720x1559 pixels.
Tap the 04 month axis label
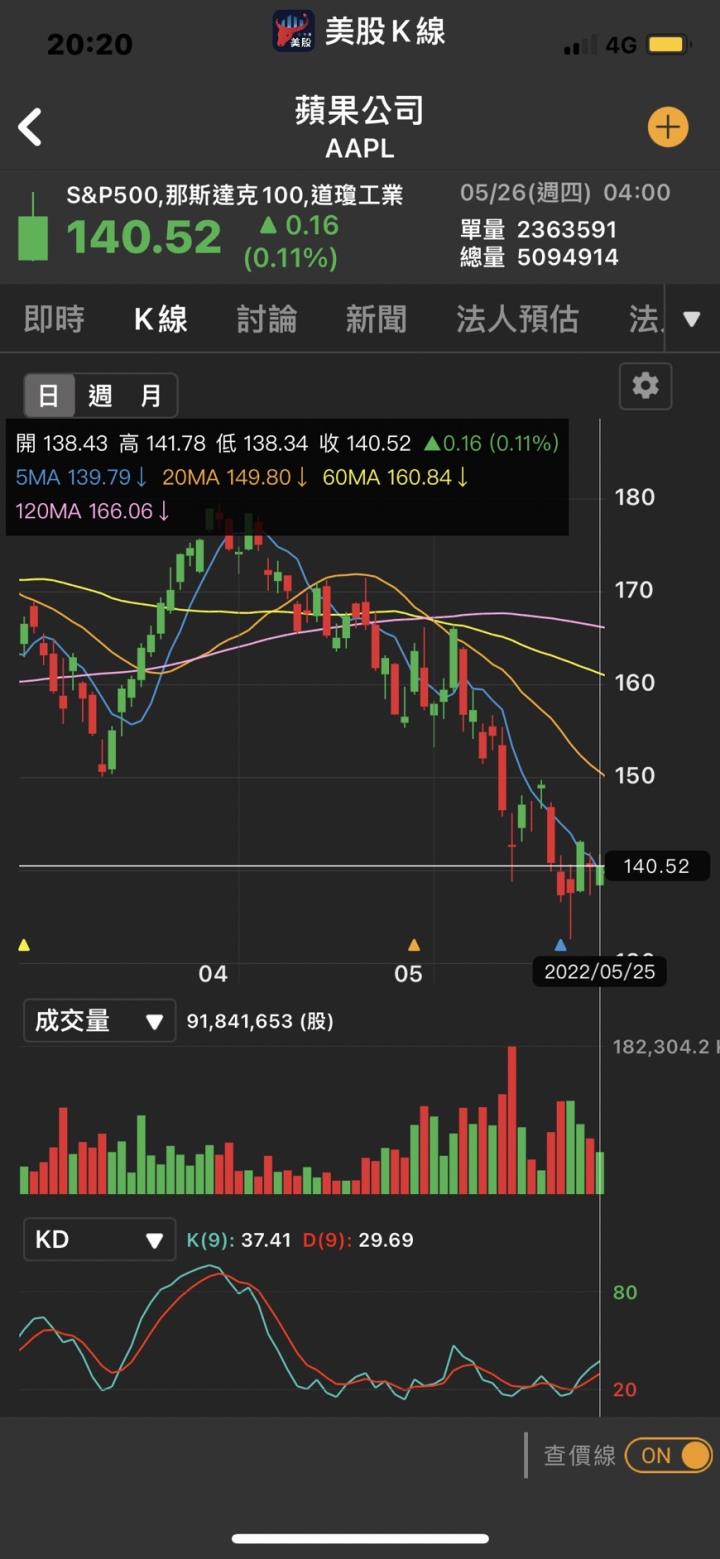(x=213, y=973)
